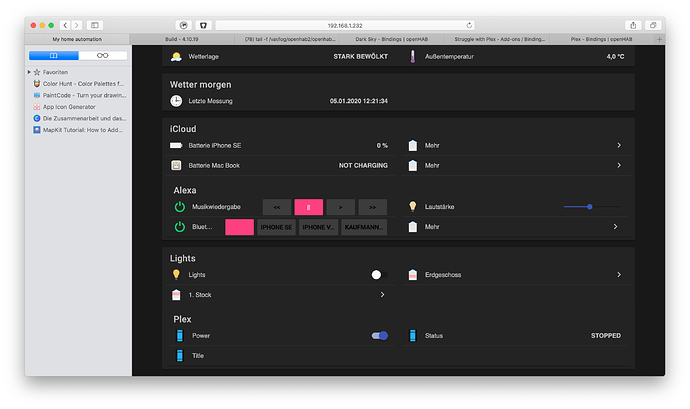This screenshot has height=409, width=690.
Task: Click the STOPPED Plex status value
Action: [606, 335]
